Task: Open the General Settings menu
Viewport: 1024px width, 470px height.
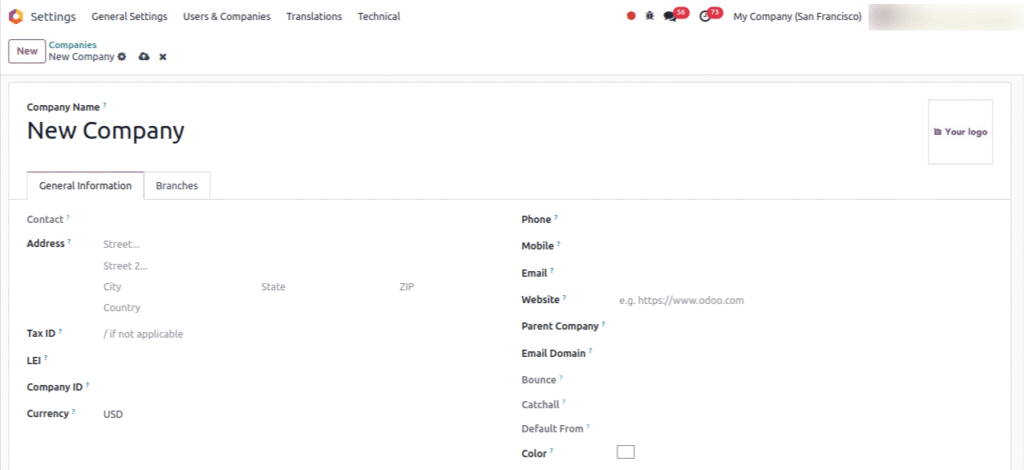Action: pyautogui.click(x=129, y=16)
